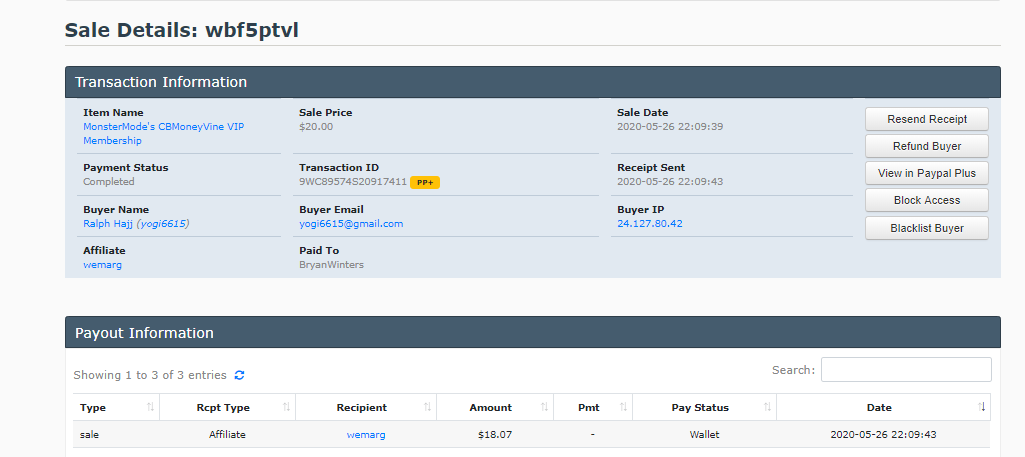1025x457 pixels.
Task: Focus the payout Search input field
Action: pyautogui.click(x=906, y=369)
